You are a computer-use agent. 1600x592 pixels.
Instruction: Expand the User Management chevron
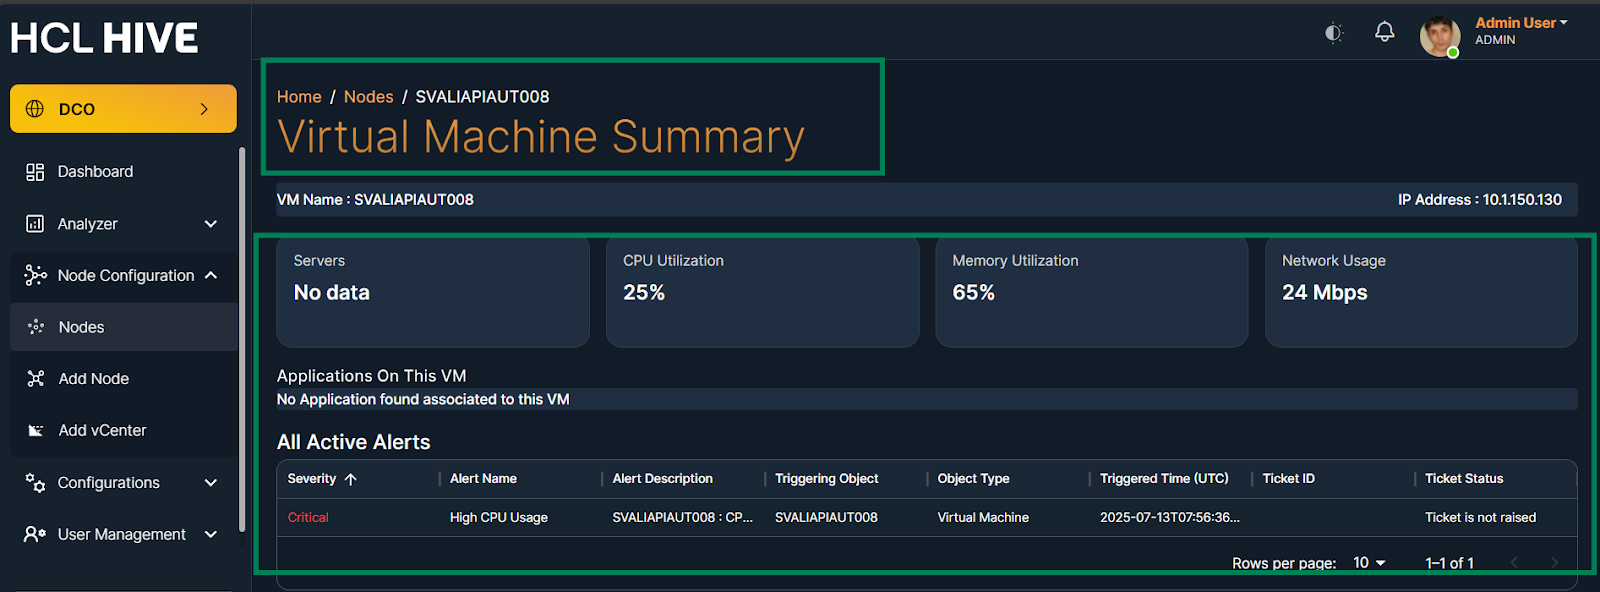210,535
